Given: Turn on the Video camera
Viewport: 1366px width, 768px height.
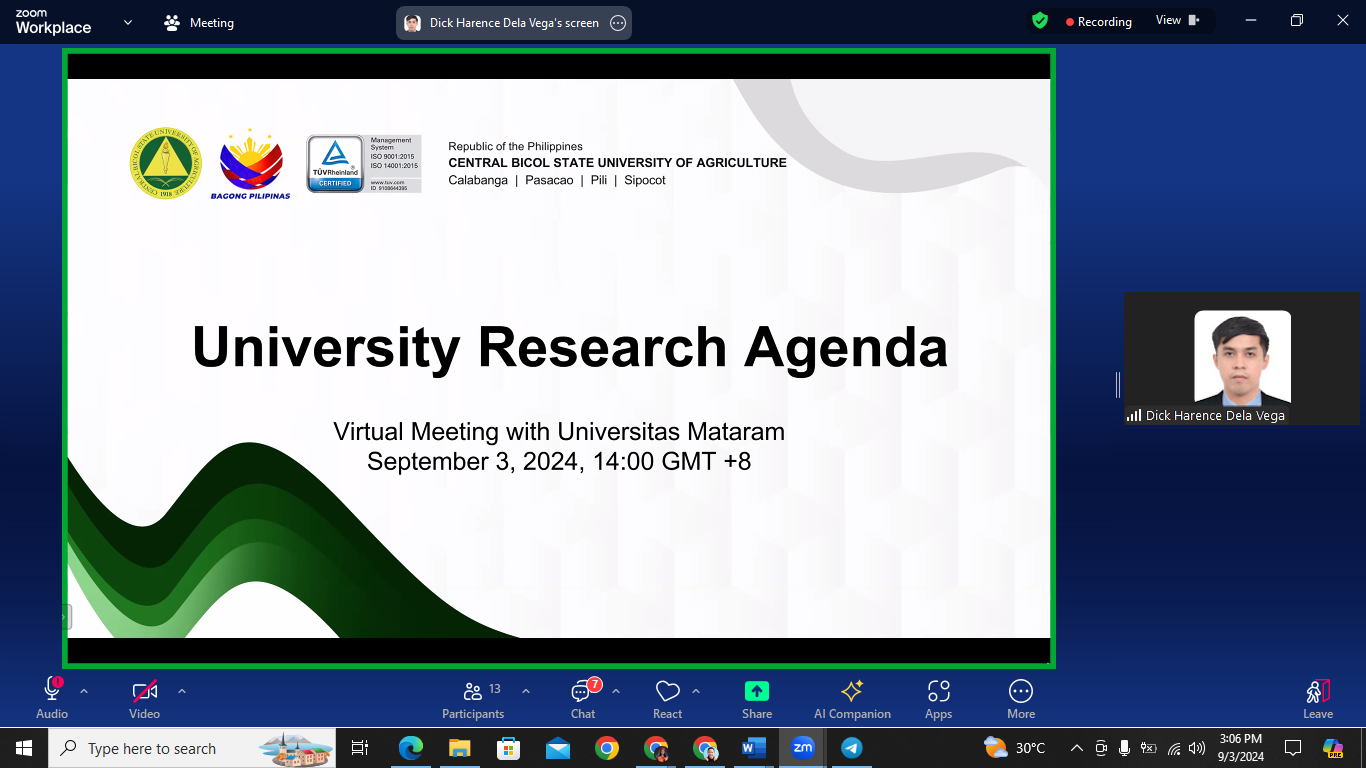Looking at the screenshot, I should click(x=145, y=699).
